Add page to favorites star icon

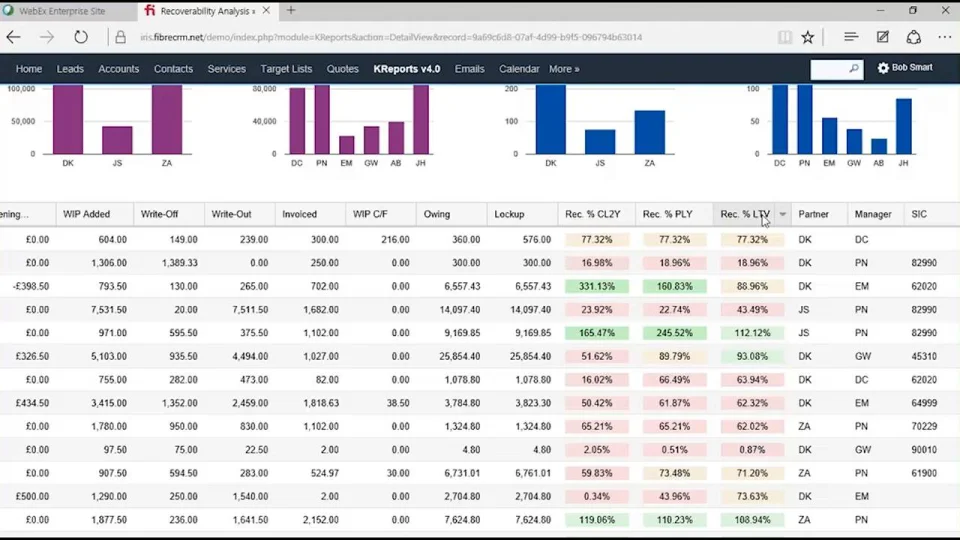click(808, 37)
